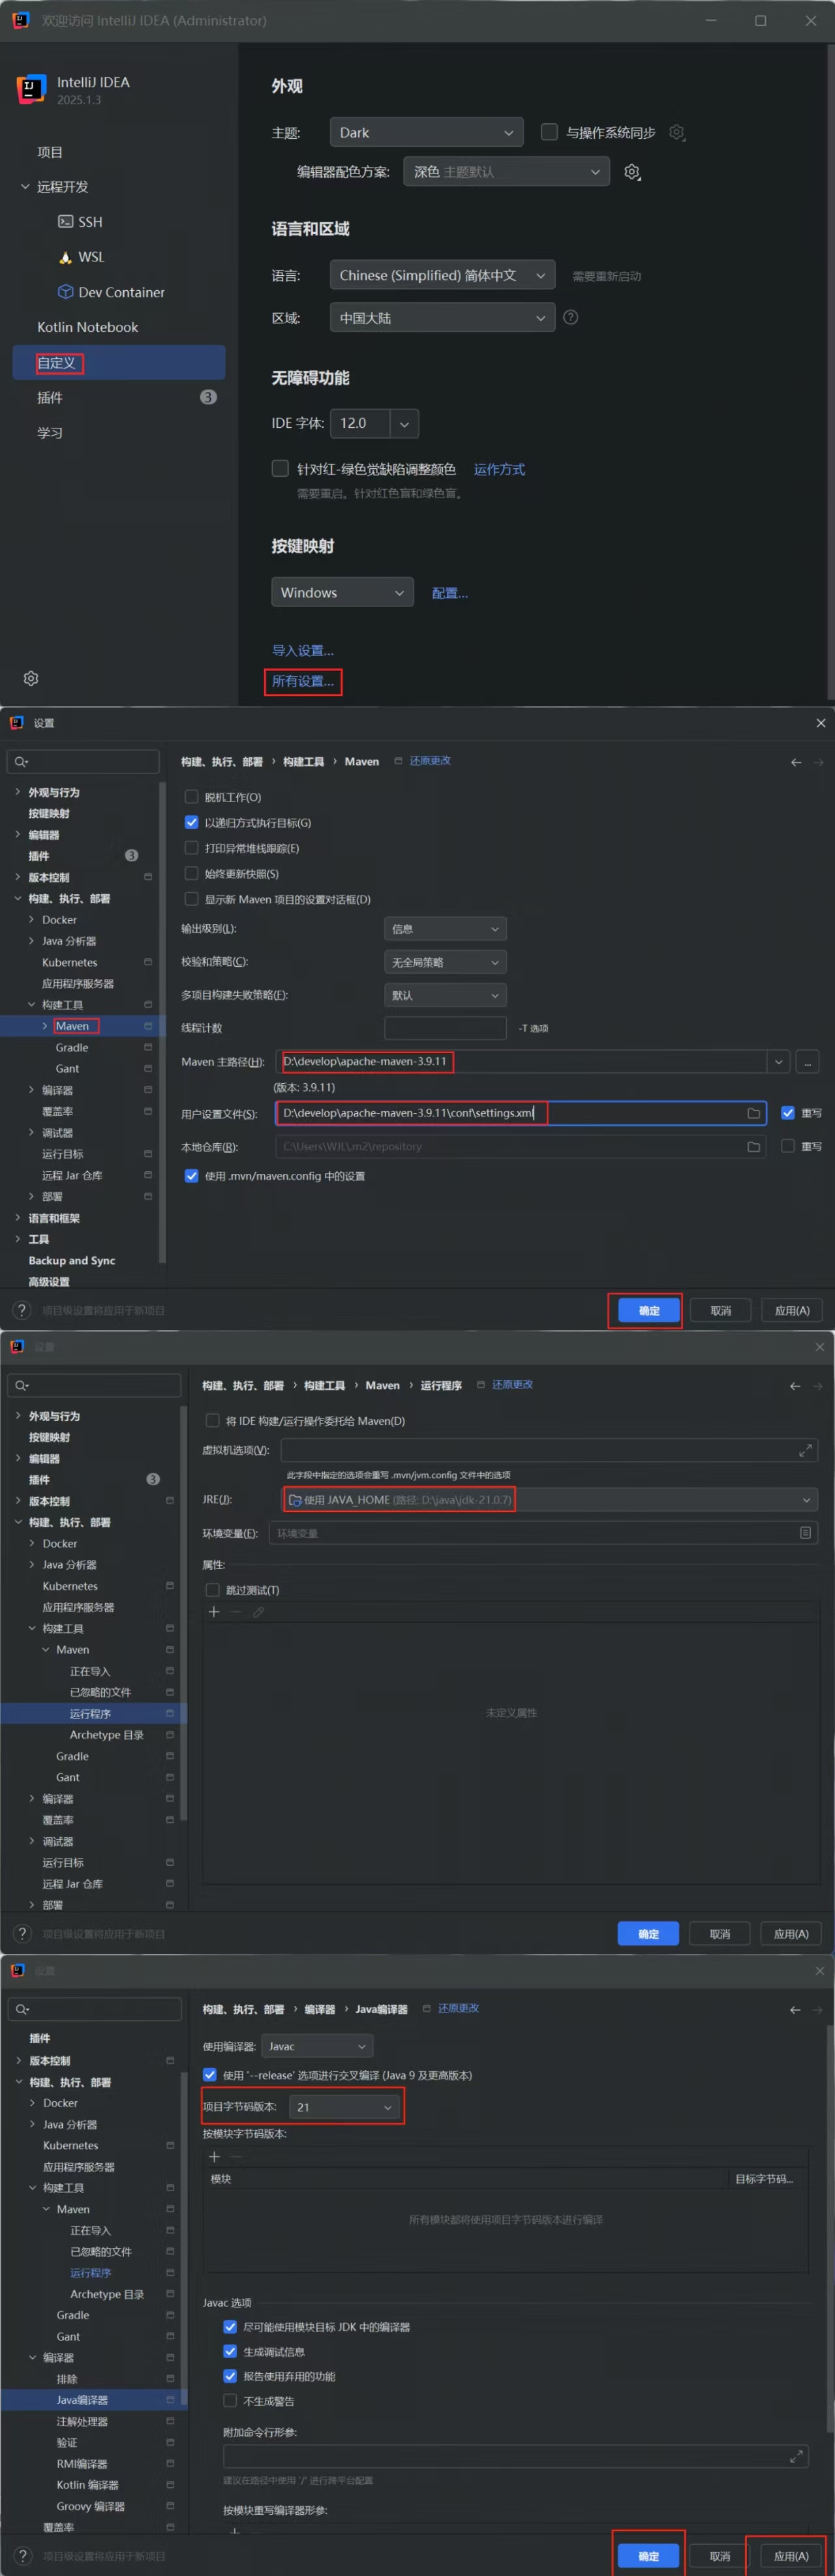Collapse the 远程开发 section chevron
The image size is (835, 2576).
pos(25,187)
